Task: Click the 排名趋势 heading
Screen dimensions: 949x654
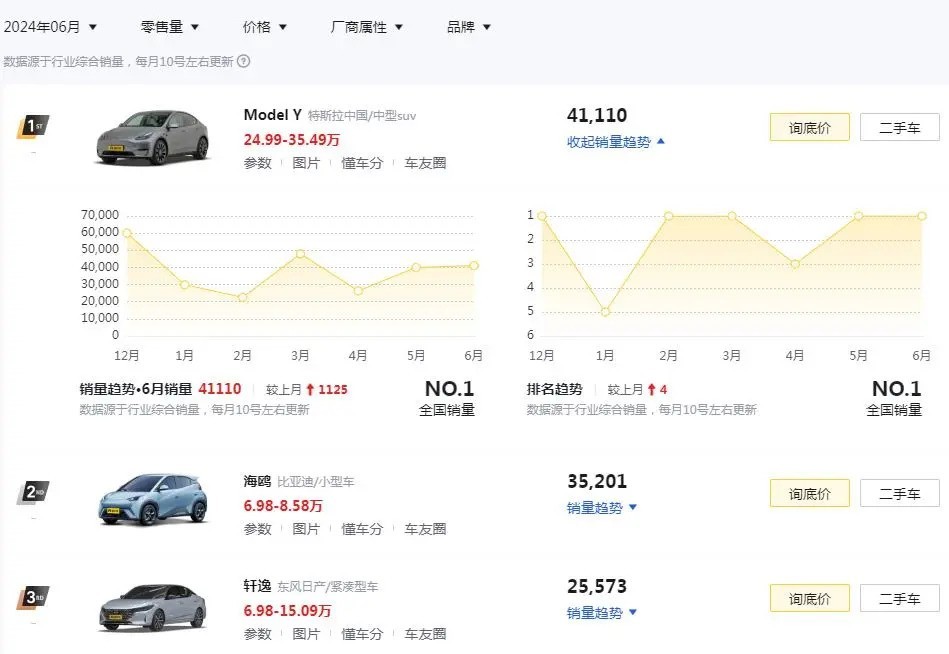Action: pos(554,389)
